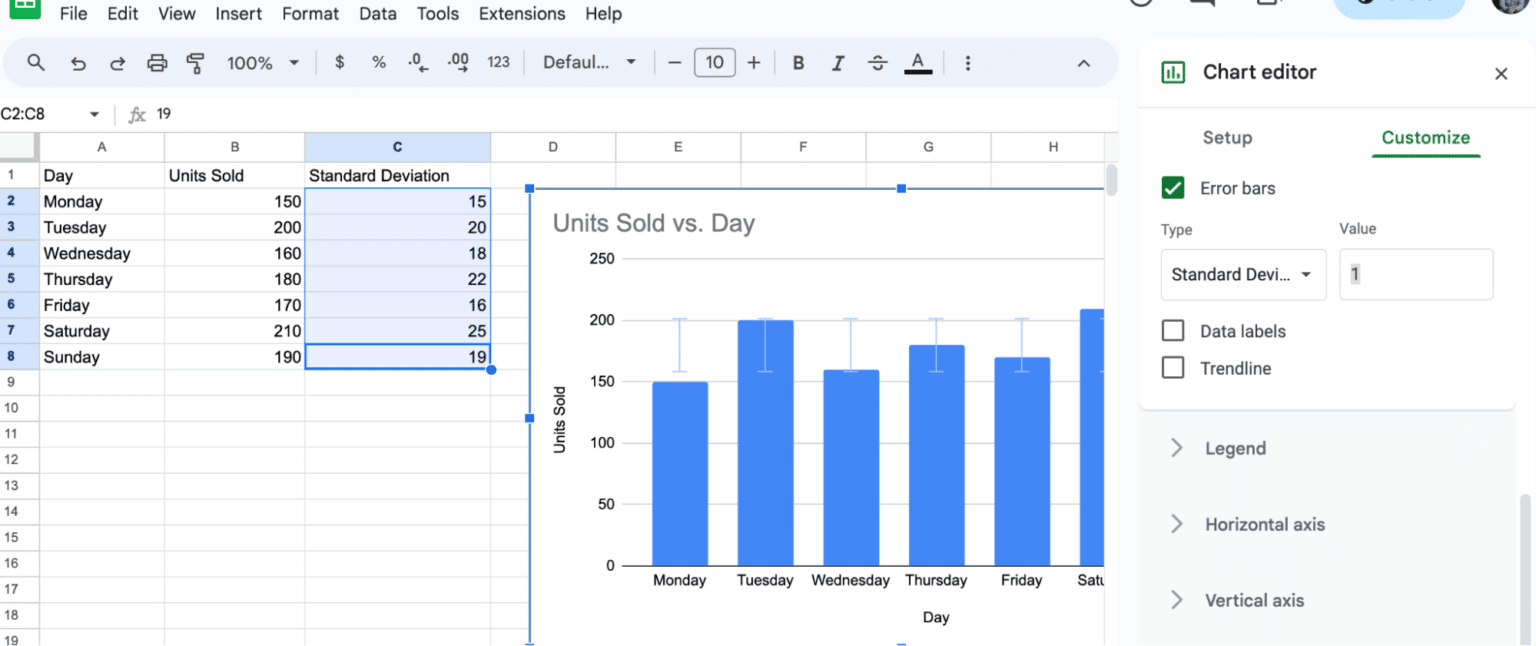Open the Tools menu
Viewport: 1536px width, 646px height.
(x=438, y=14)
